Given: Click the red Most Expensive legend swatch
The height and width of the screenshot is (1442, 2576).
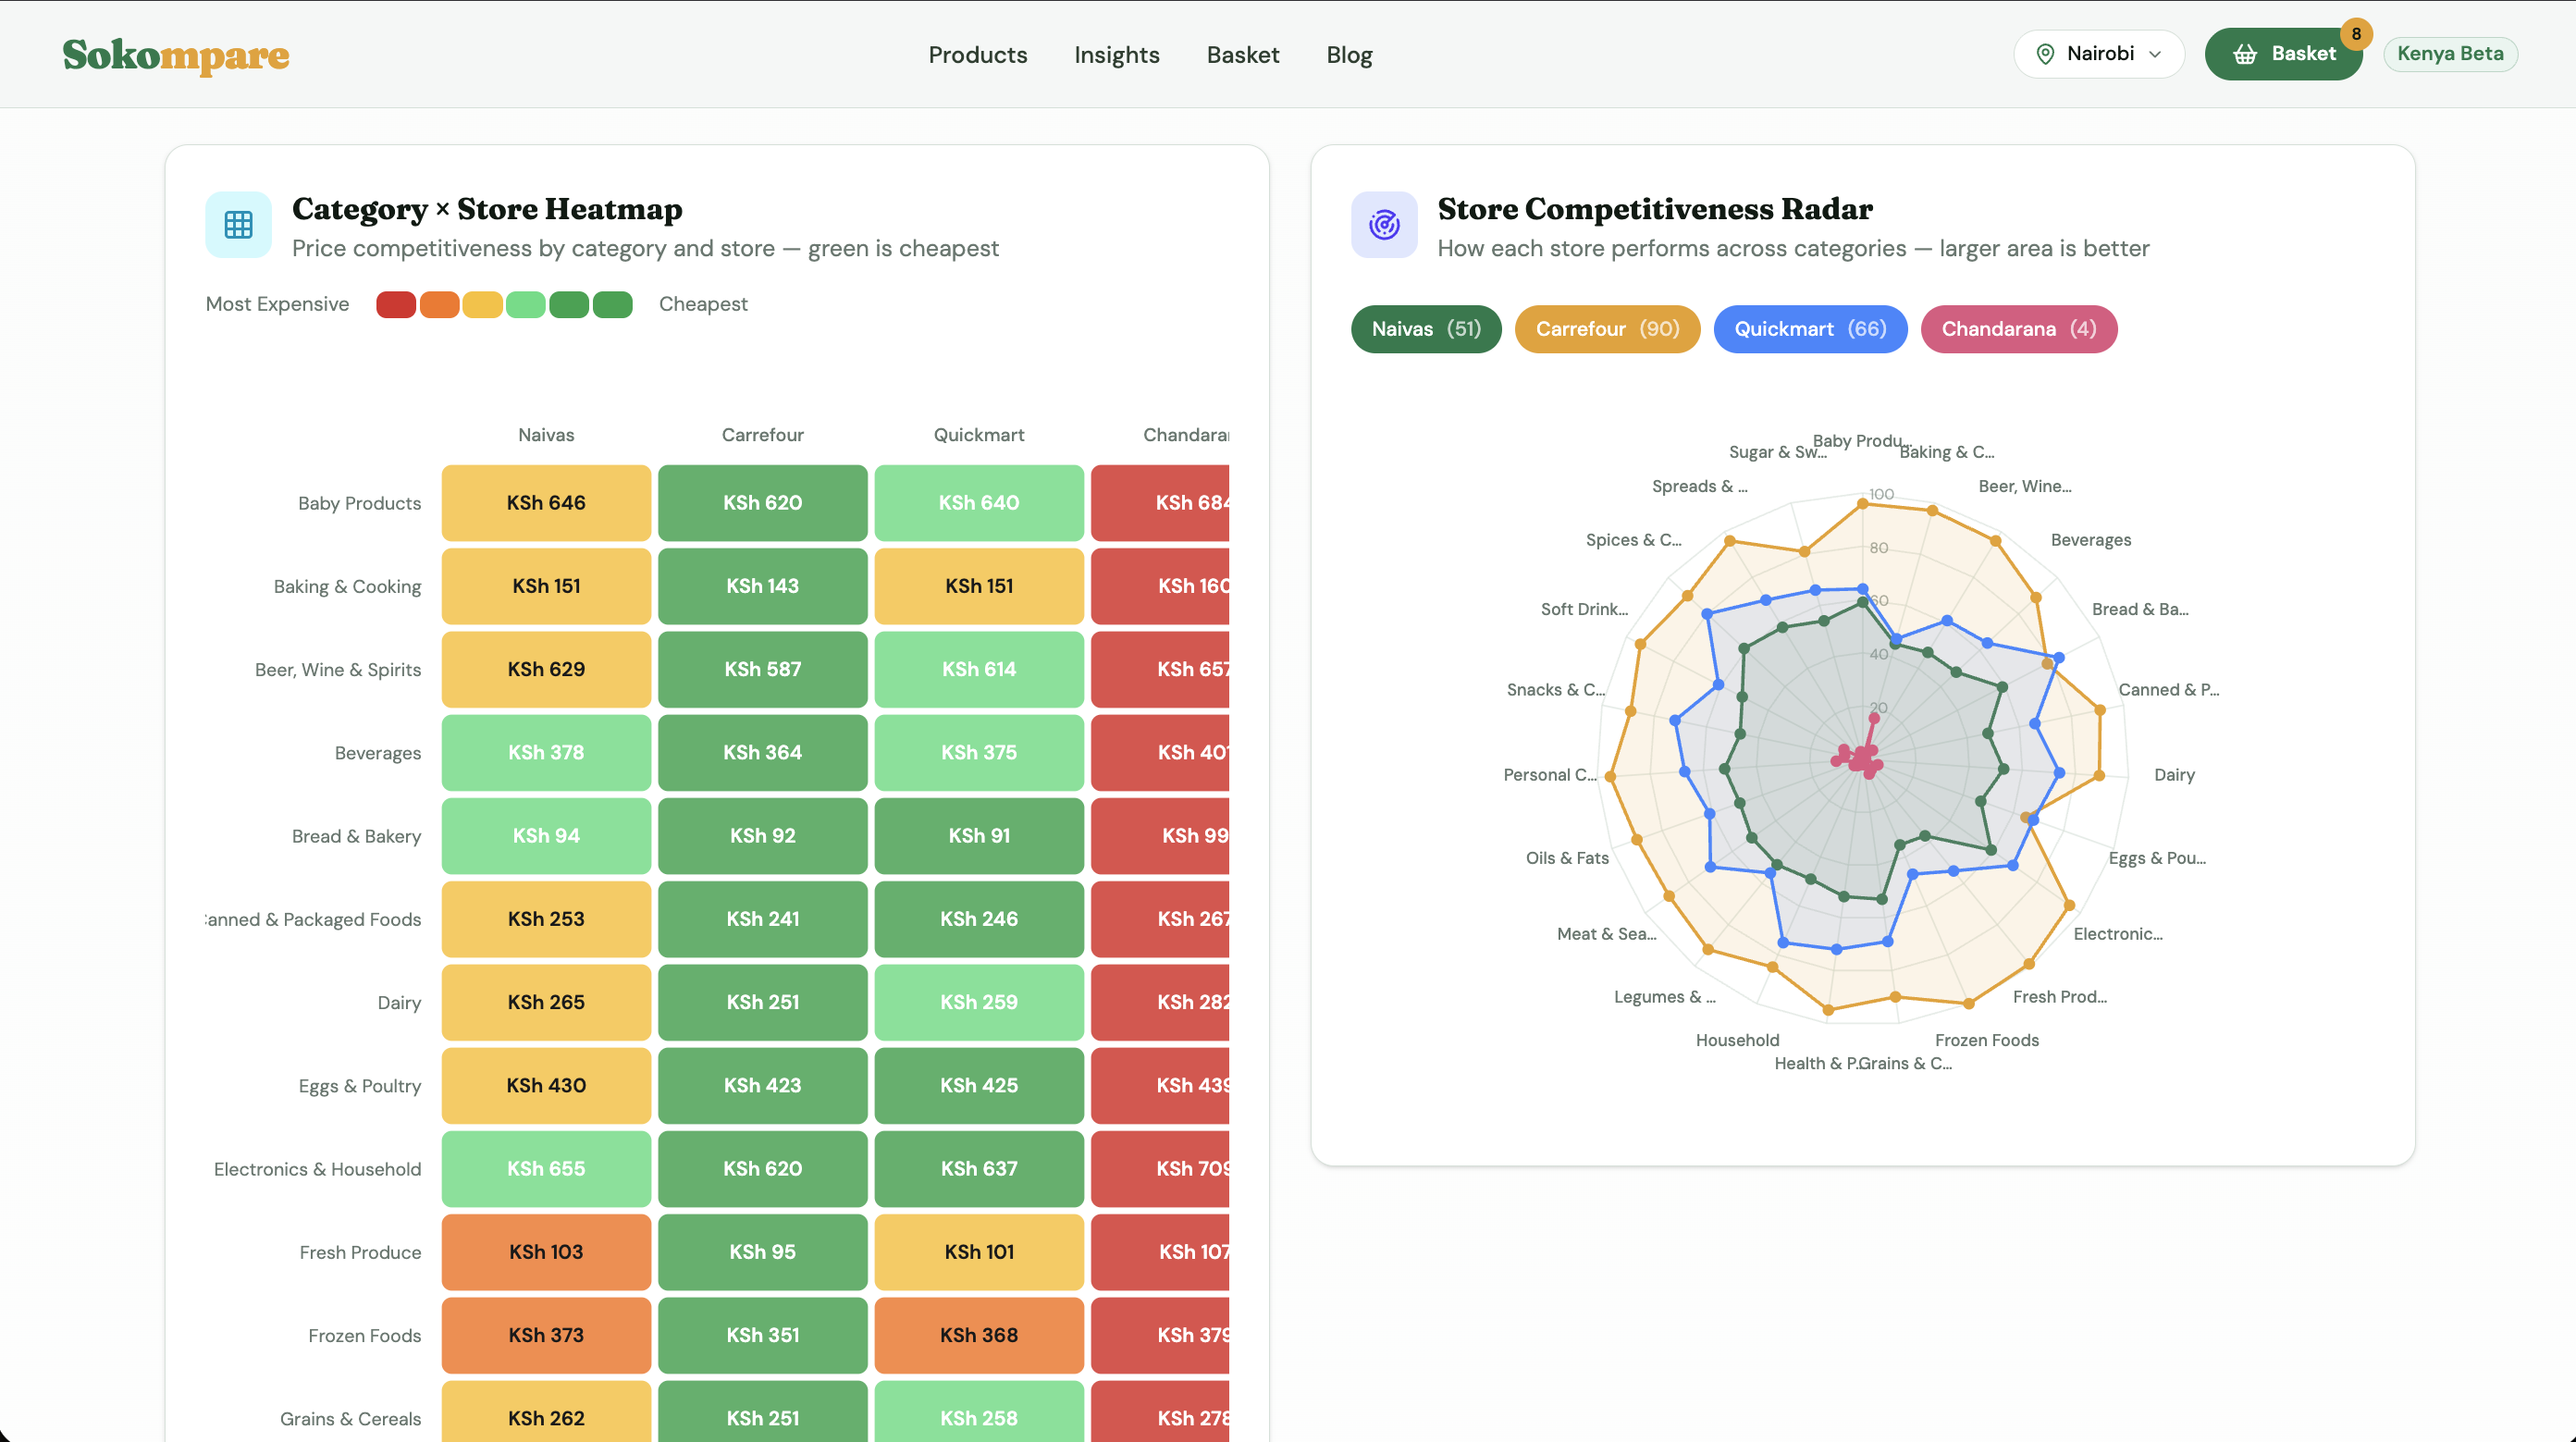Looking at the screenshot, I should tap(396, 304).
